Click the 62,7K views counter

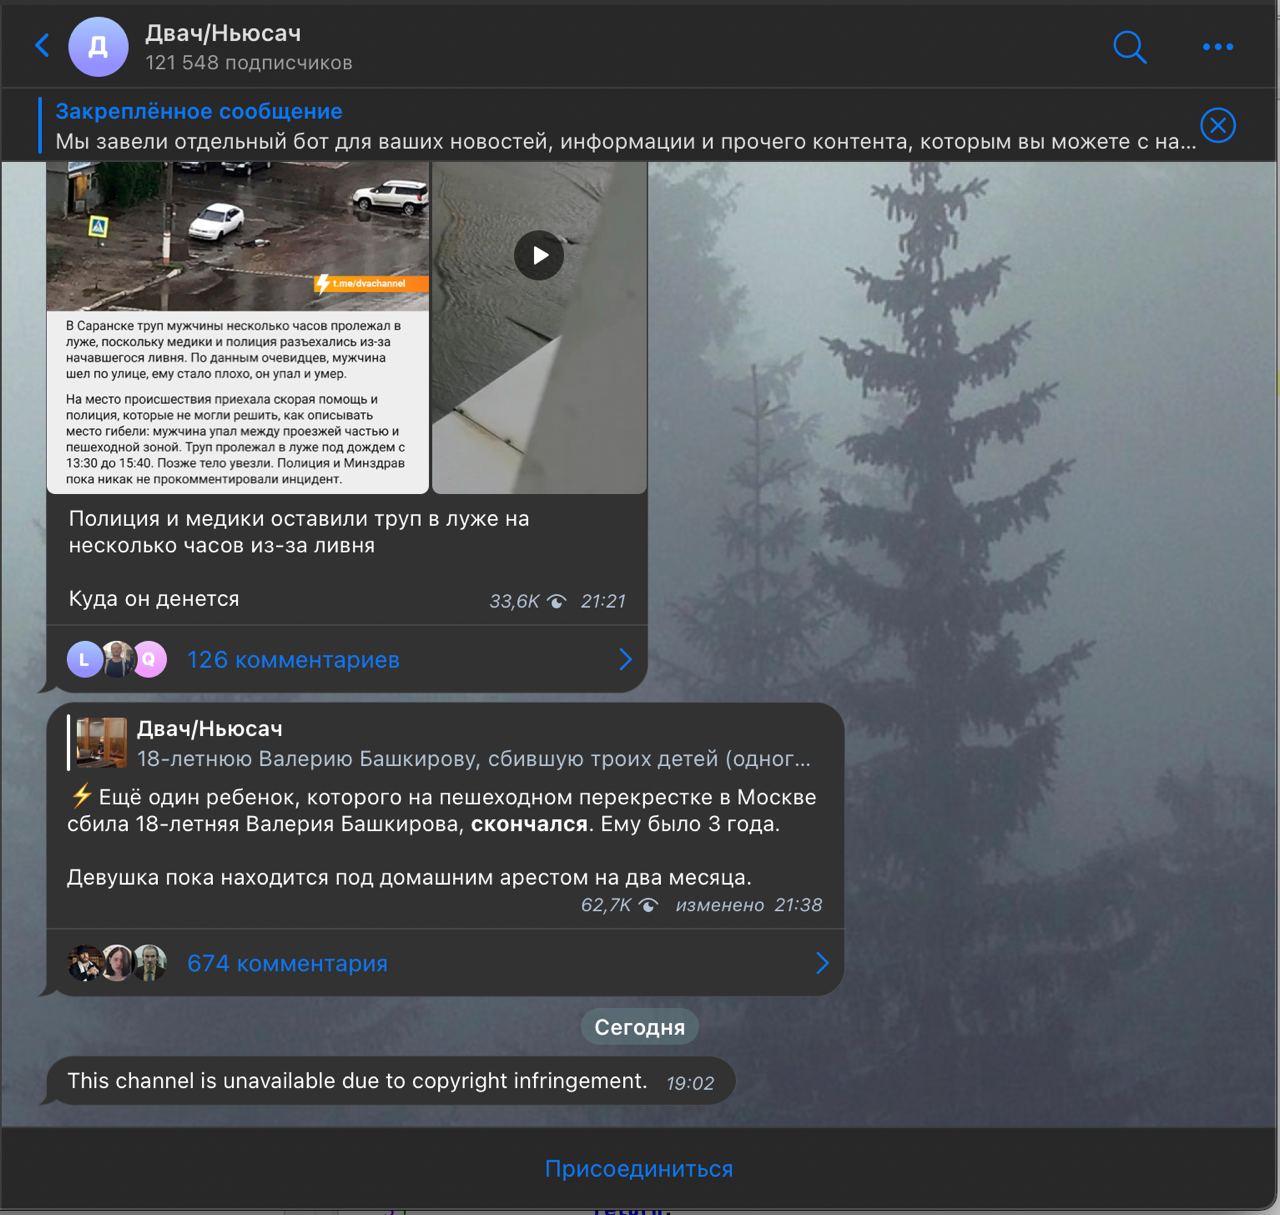tap(619, 905)
